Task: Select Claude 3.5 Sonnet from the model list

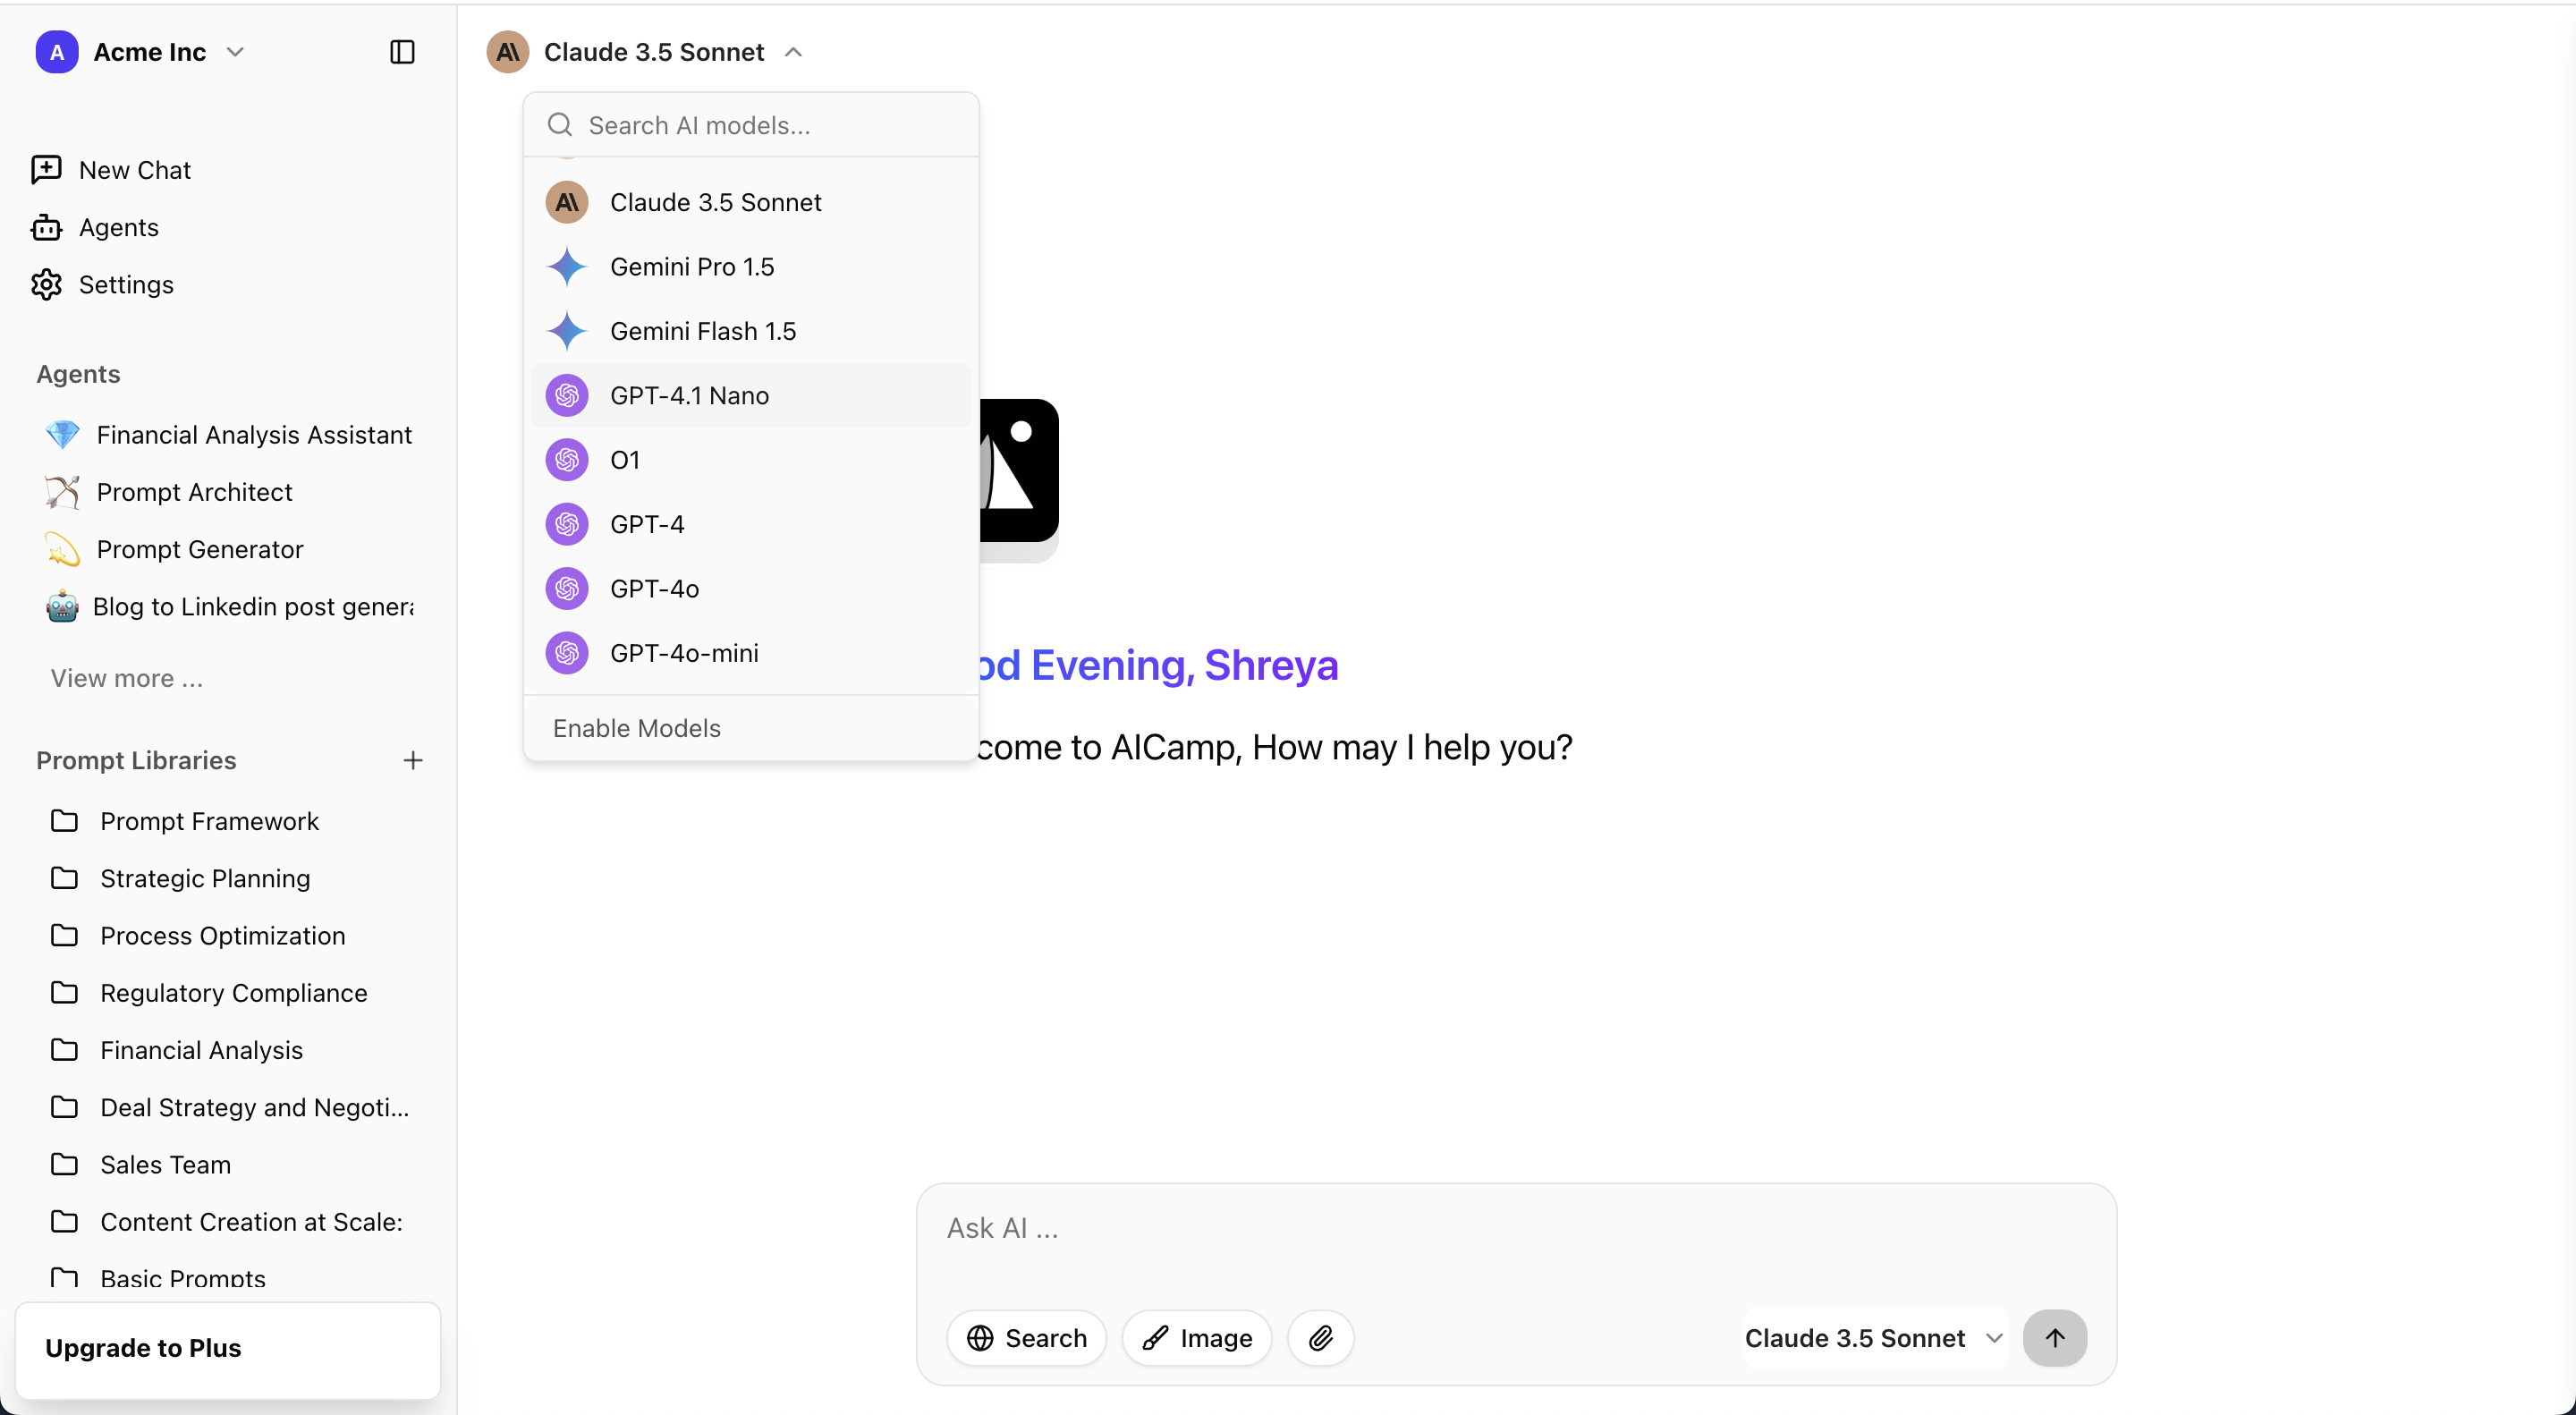Action: tap(751, 202)
